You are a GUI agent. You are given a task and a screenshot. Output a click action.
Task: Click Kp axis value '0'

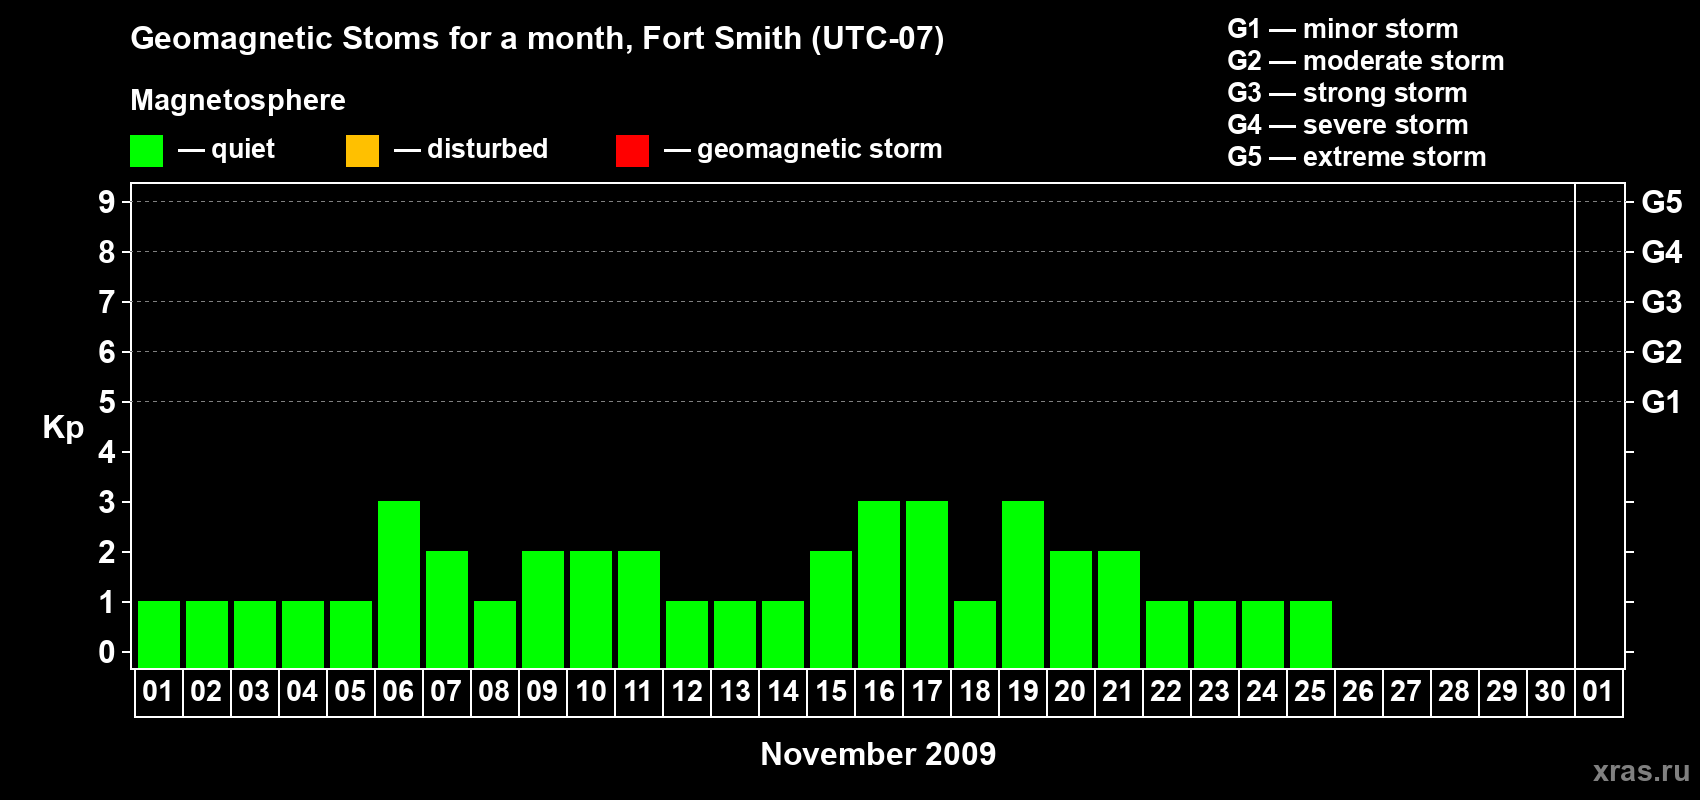(x=107, y=652)
